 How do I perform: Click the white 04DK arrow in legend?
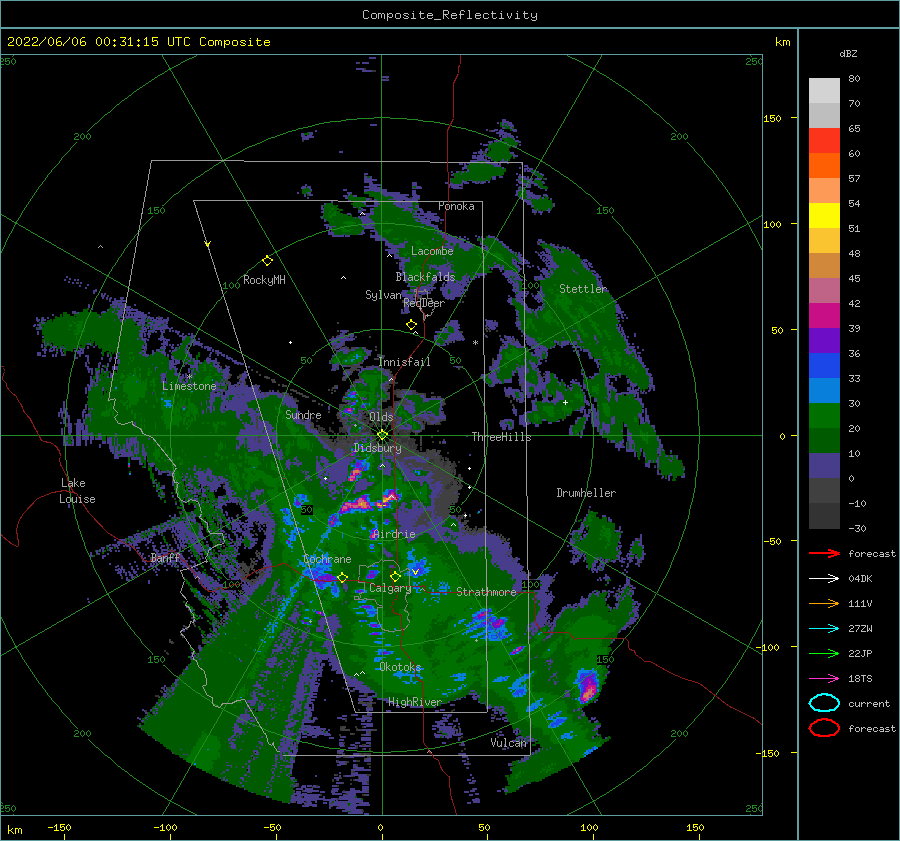(x=824, y=579)
